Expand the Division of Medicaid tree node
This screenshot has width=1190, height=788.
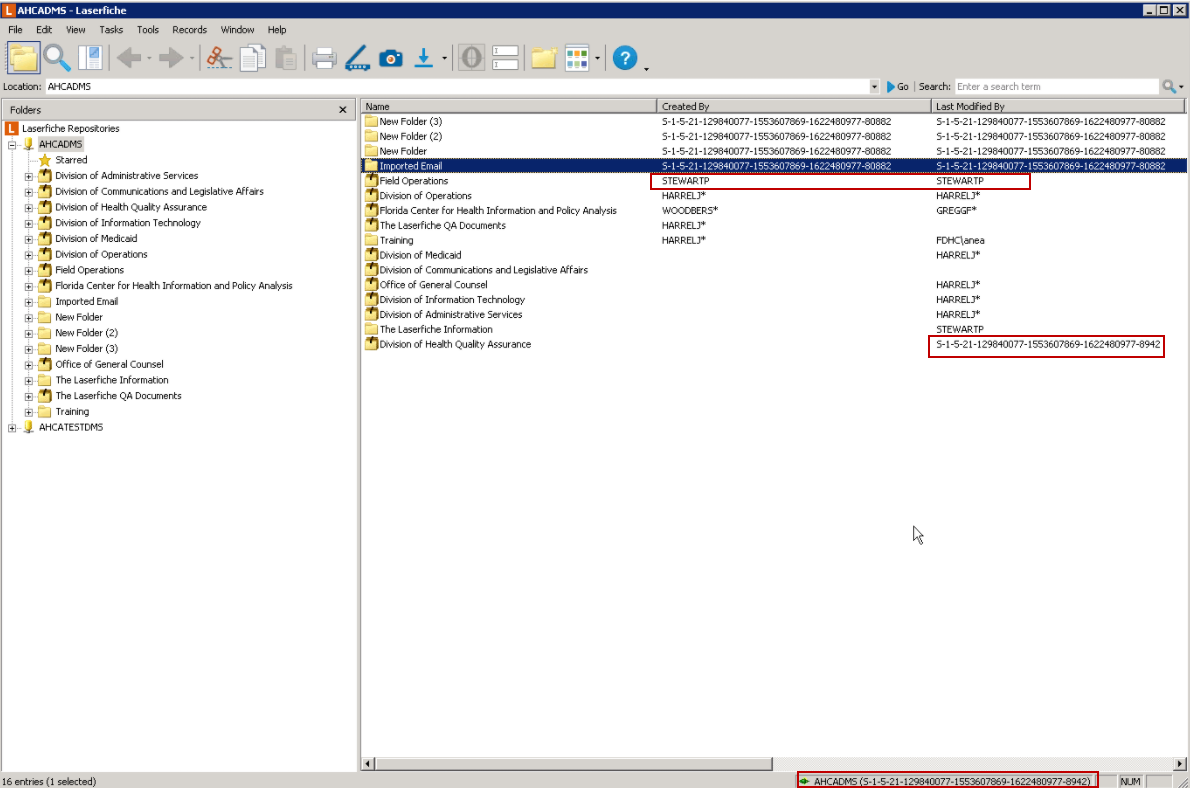pyautogui.click(x=29, y=239)
